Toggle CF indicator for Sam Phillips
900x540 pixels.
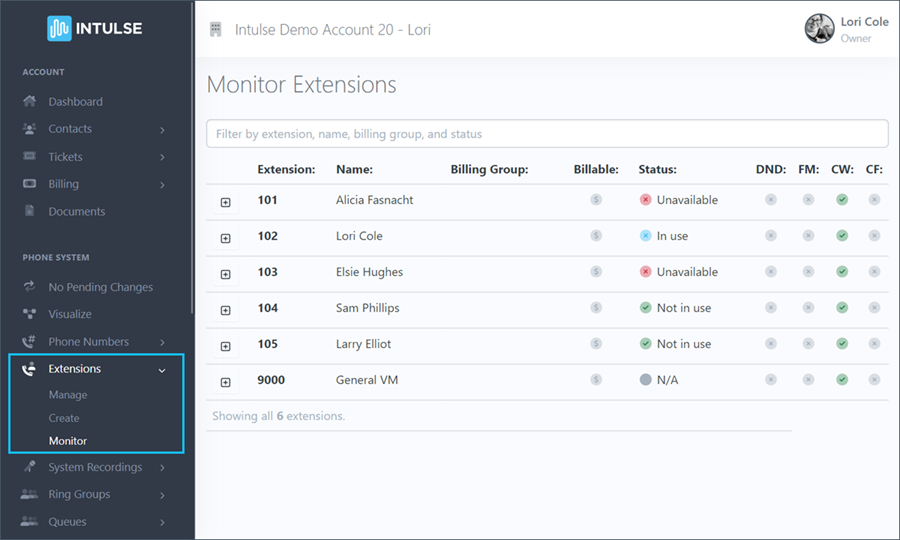(874, 308)
